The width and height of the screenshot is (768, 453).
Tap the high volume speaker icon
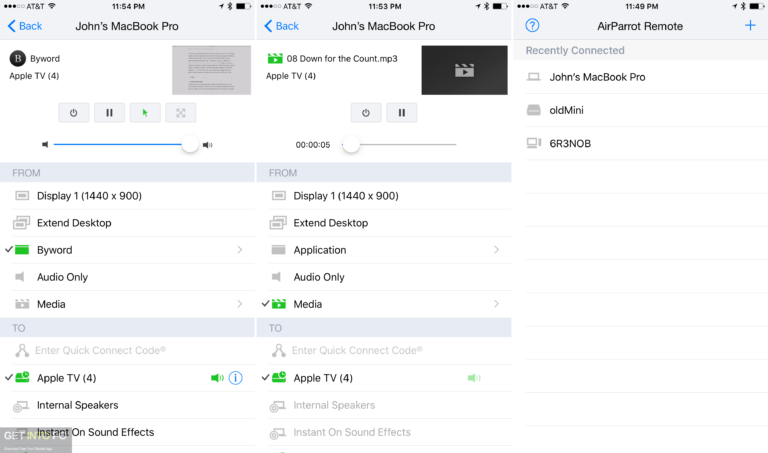coord(208,144)
